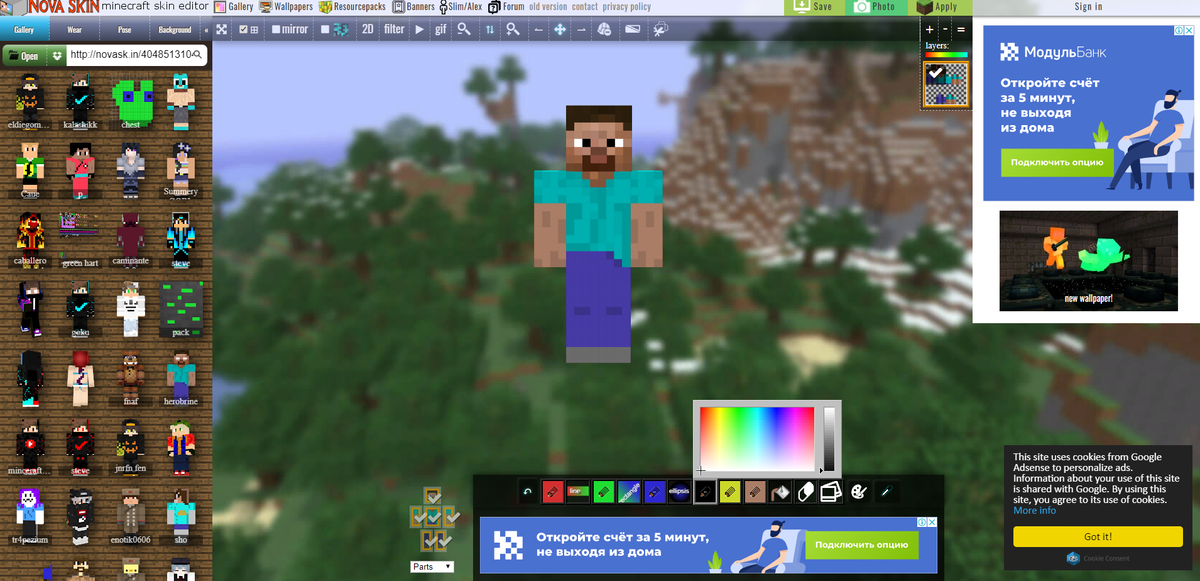Select the paint bucket fill tool
Viewport: 1200px width, 581px height.
click(x=781, y=491)
